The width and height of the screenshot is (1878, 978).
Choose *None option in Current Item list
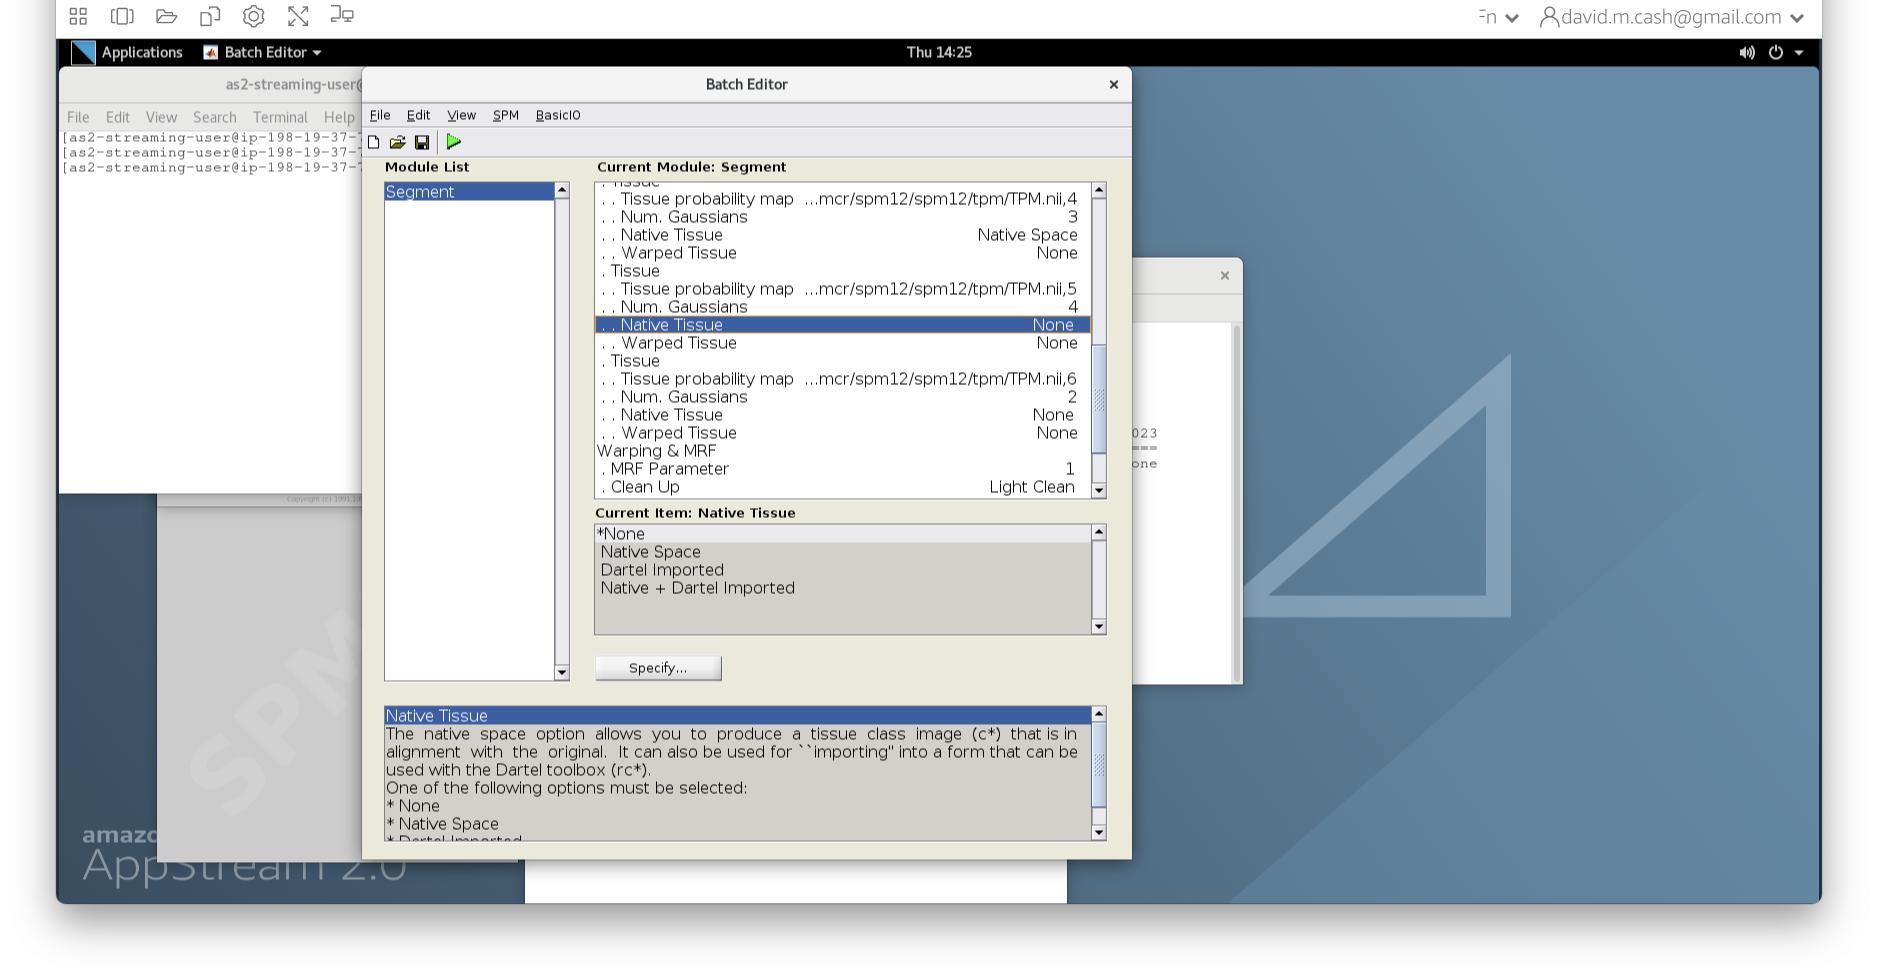843,534
